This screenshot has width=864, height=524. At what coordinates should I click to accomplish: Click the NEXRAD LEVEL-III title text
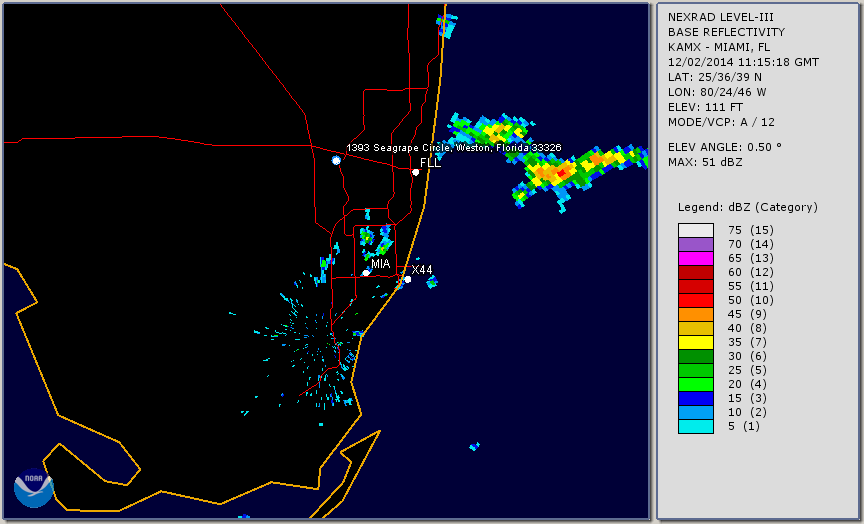coord(721,18)
